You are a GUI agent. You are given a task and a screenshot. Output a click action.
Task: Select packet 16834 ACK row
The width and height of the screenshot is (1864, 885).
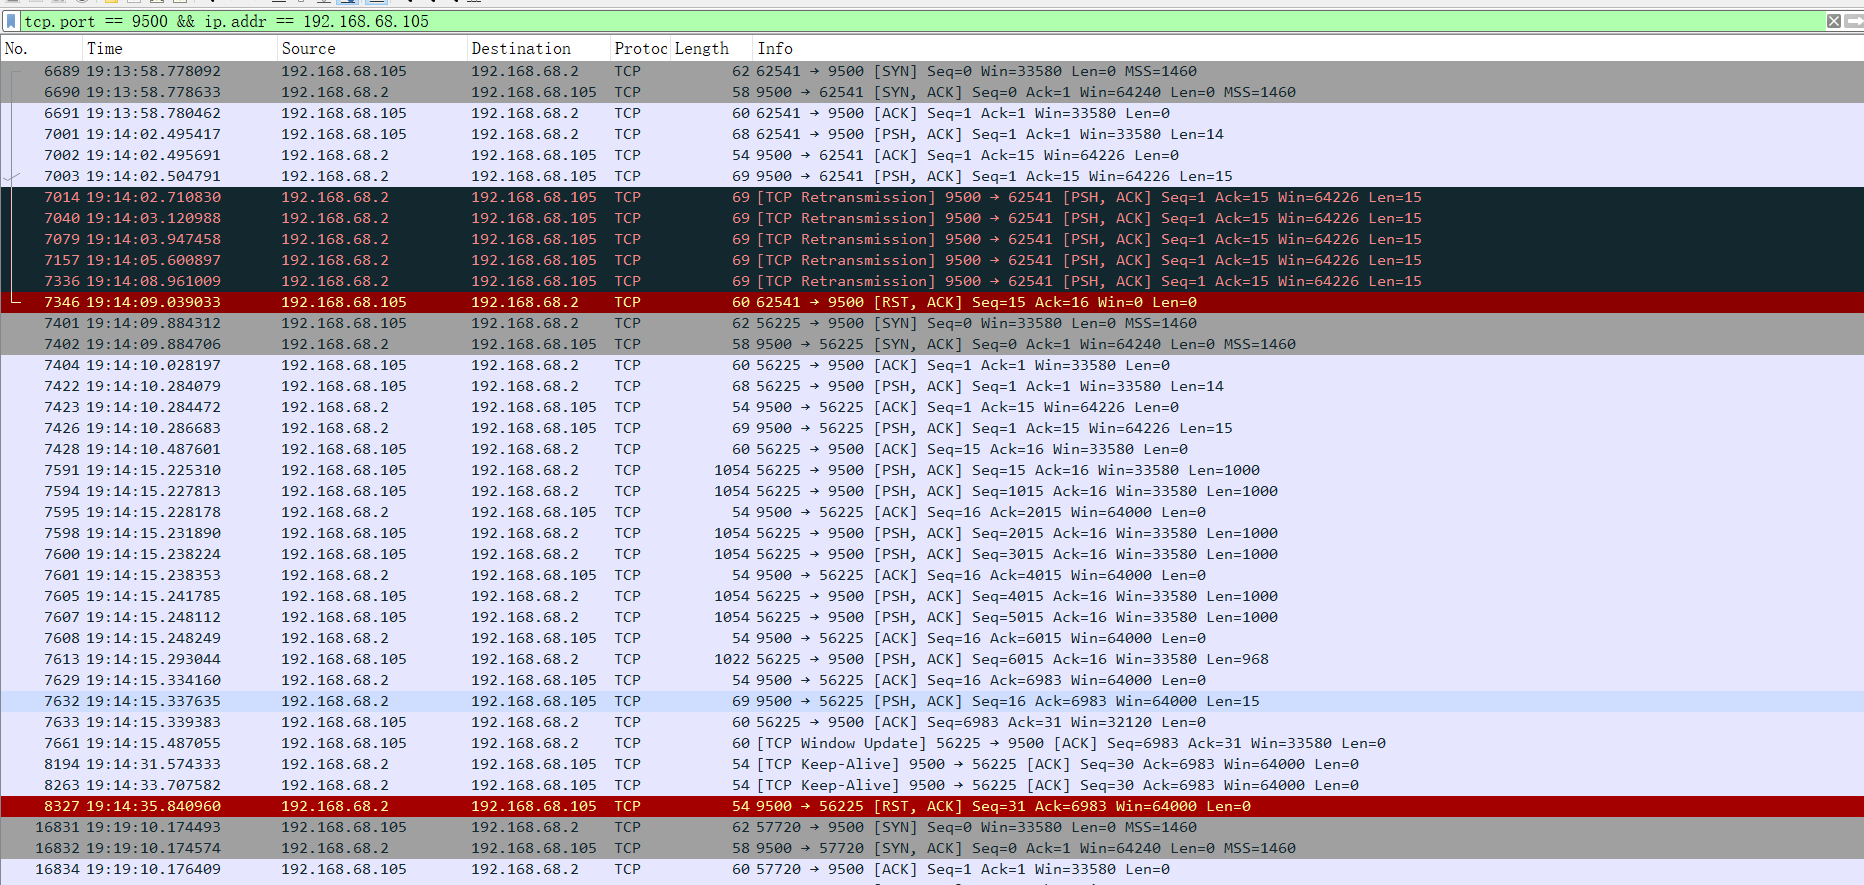[932, 869]
